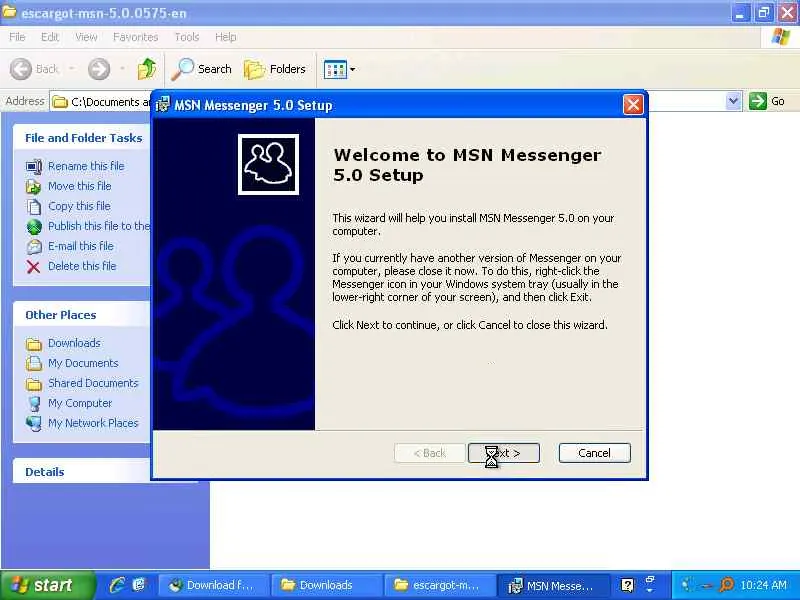Switch to MSN Messe... taskbar button
800x600 pixels.
[x=552, y=585]
